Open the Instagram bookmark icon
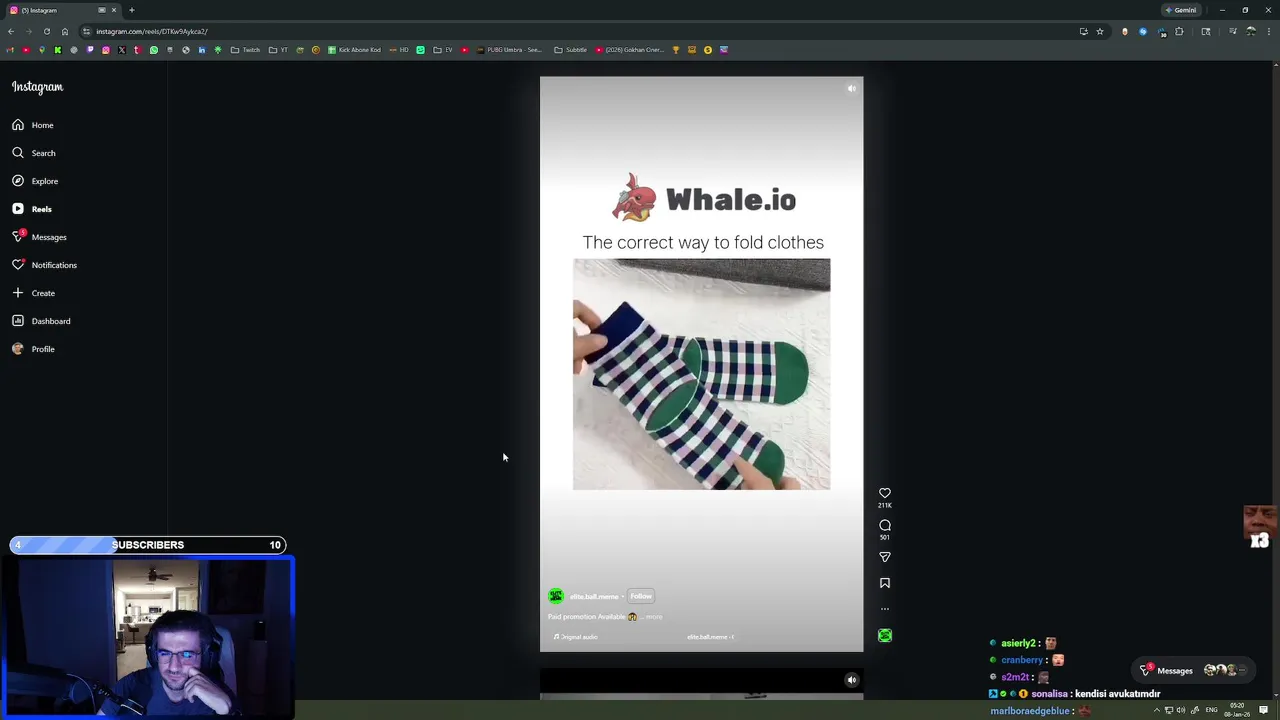The width and height of the screenshot is (1280, 720). click(x=106, y=49)
